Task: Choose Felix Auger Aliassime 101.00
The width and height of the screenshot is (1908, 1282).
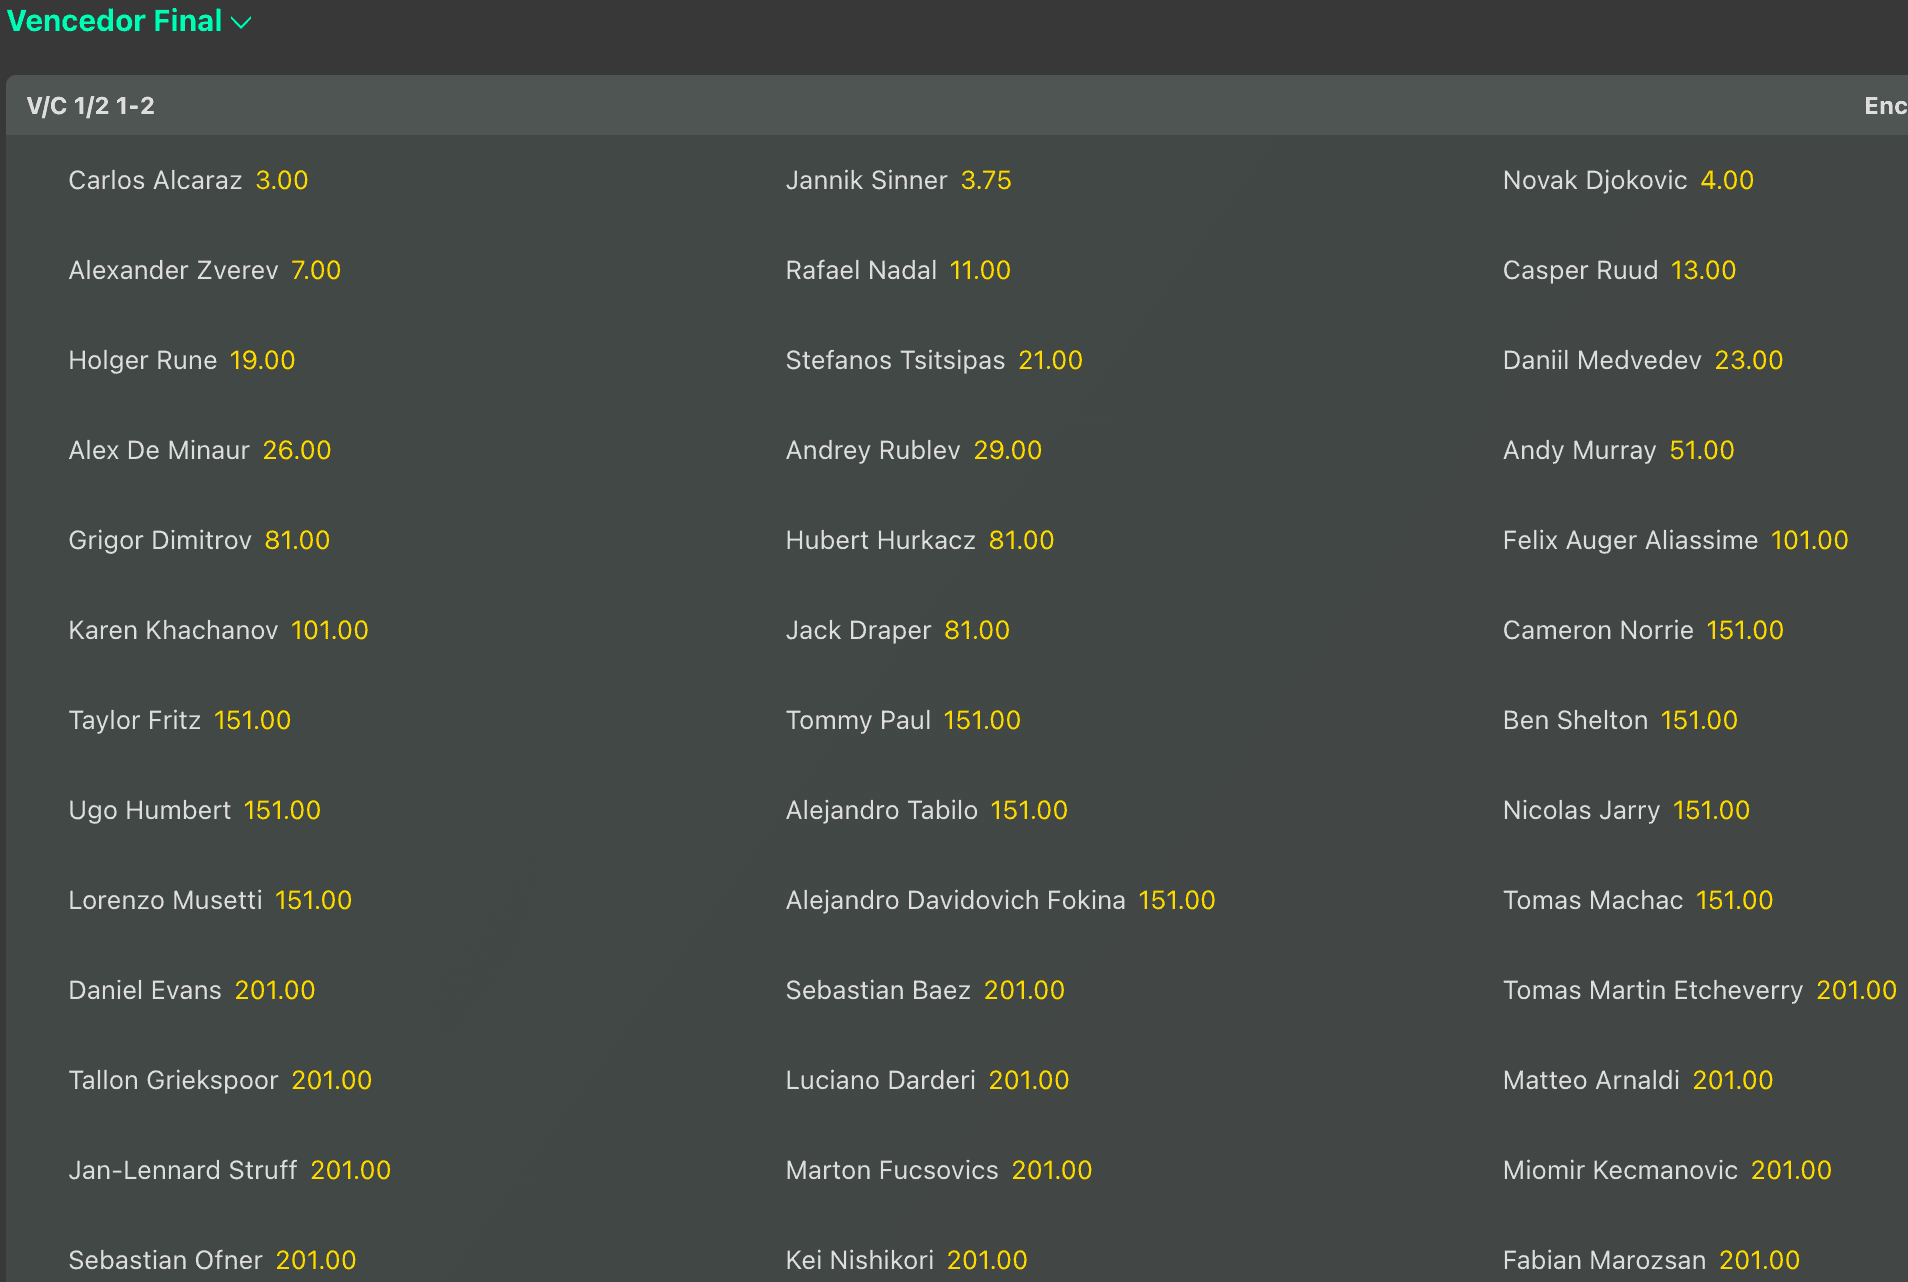Action: (x=1675, y=540)
